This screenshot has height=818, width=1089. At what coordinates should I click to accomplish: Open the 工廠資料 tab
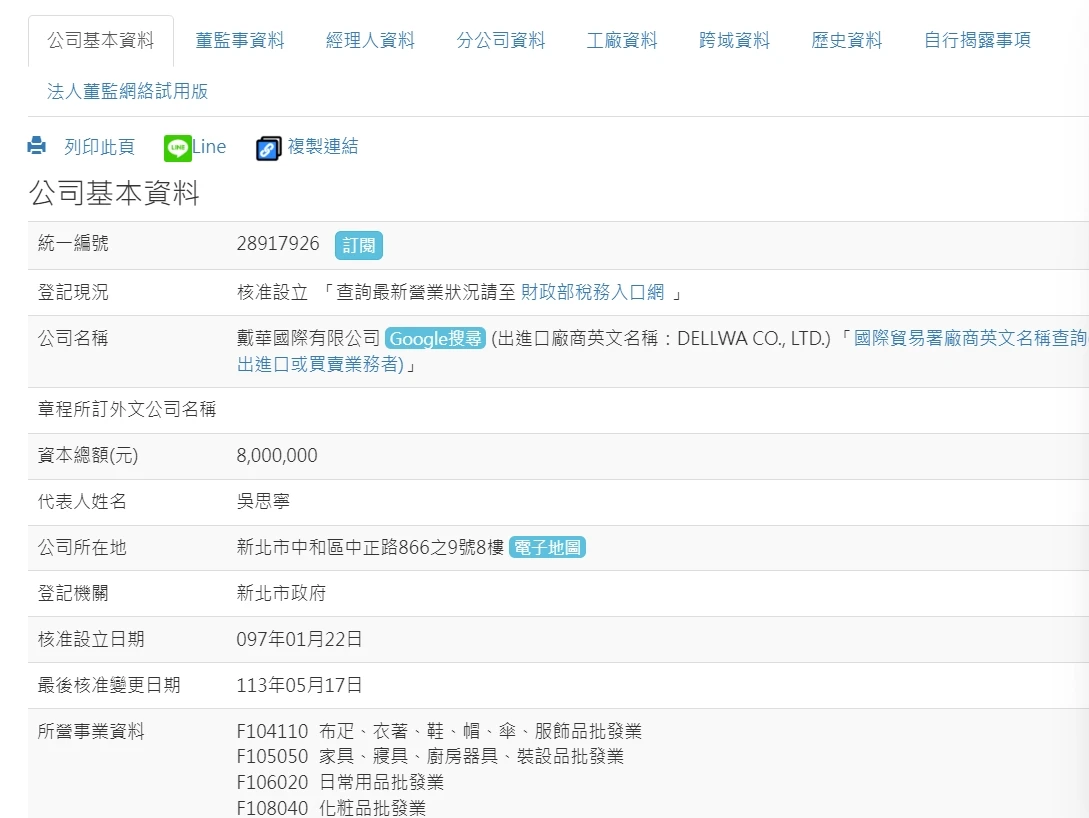(x=622, y=41)
